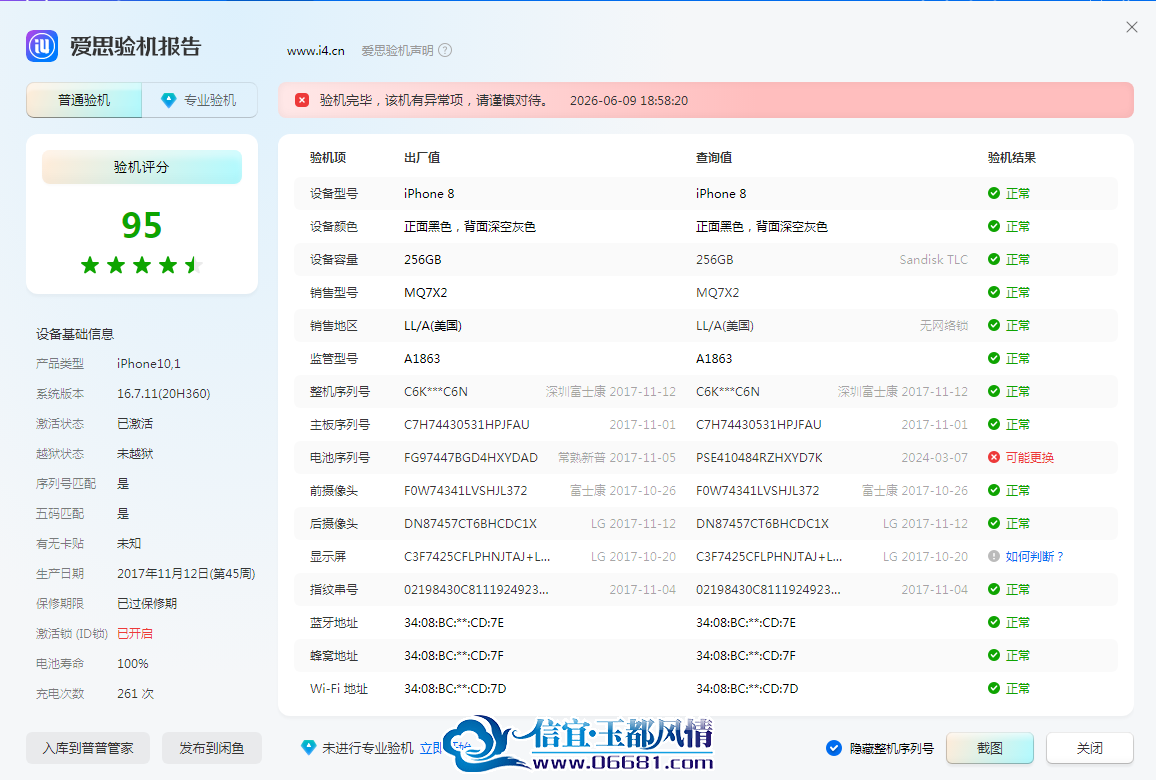Click system version 16.7.11(20H360)
This screenshot has width=1156, height=780.
click(x=164, y=394)
